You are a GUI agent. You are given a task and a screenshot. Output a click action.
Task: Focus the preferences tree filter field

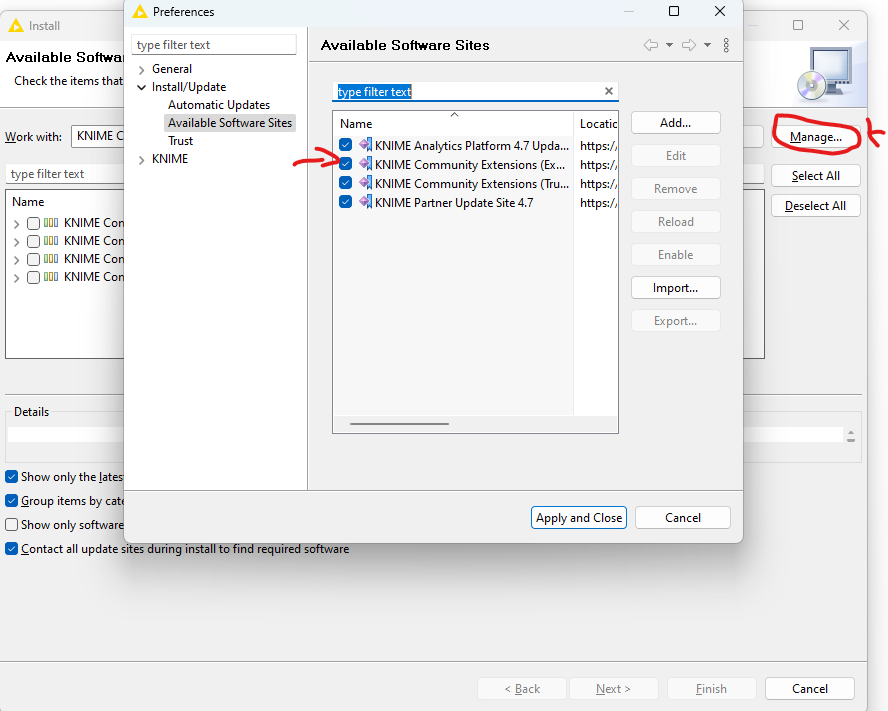[214, 45]
